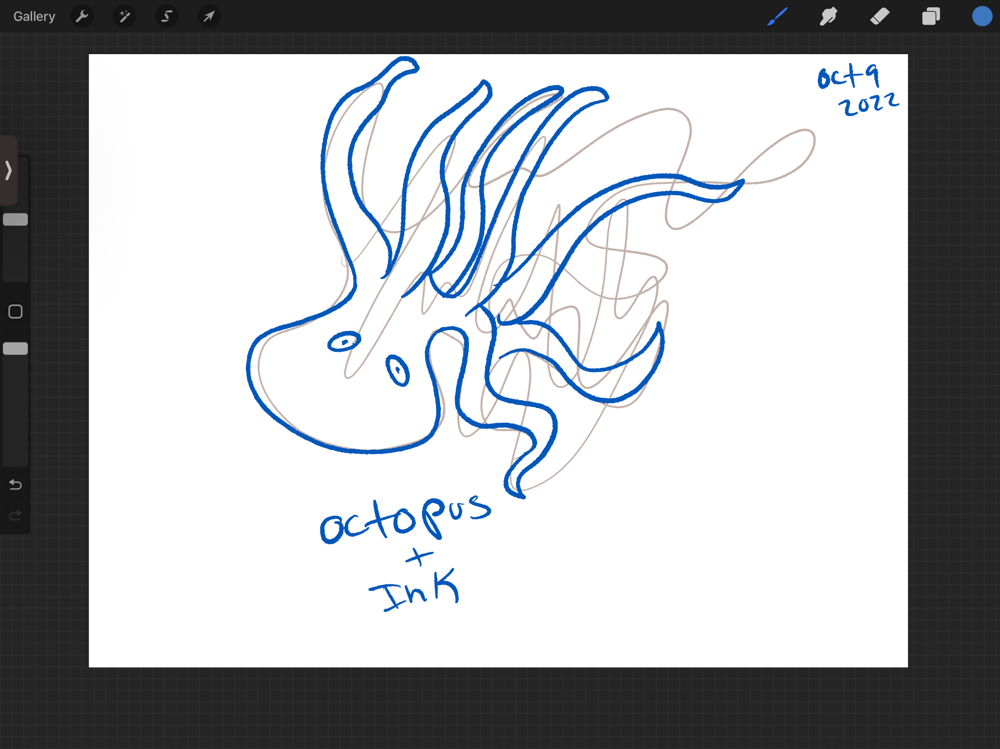This screenshot has width=1000, height=749.
Task: Open the Actions wrench menu
Action: point(83,17)
